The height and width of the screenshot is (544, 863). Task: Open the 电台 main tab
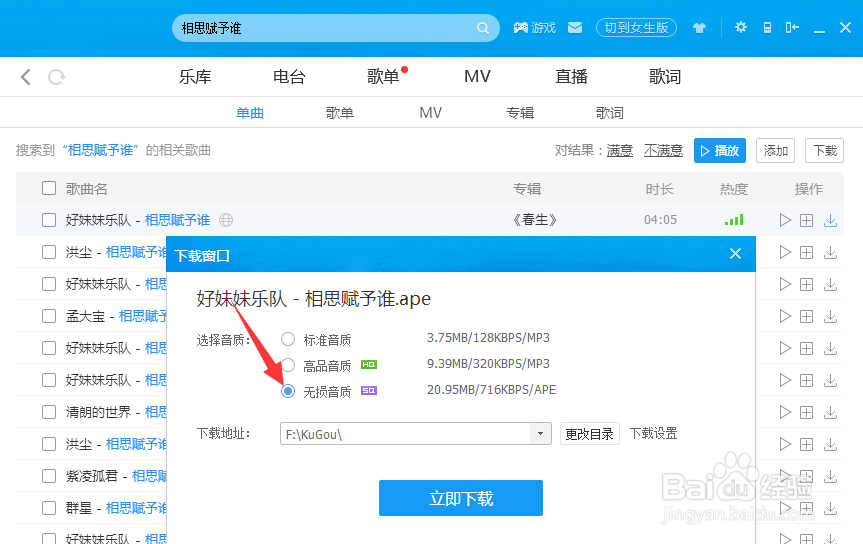click(289, 77)
